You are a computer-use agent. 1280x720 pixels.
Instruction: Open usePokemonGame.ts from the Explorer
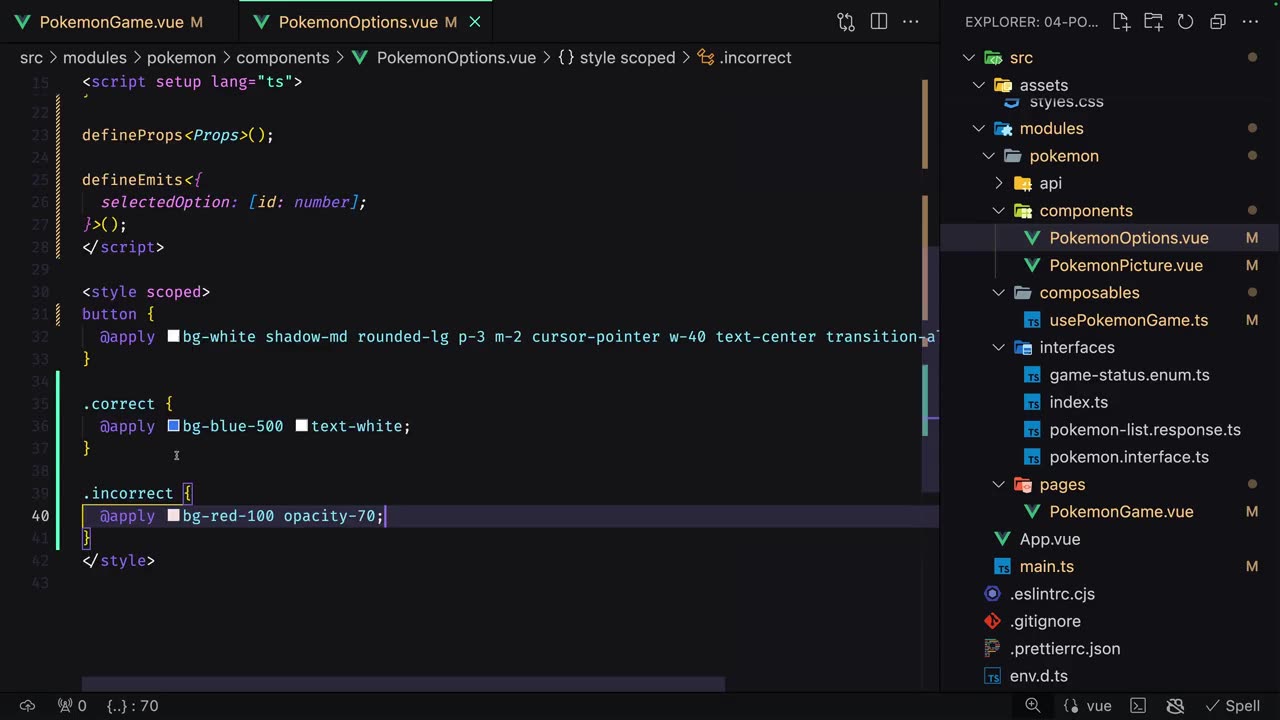tap(1128, 320)
